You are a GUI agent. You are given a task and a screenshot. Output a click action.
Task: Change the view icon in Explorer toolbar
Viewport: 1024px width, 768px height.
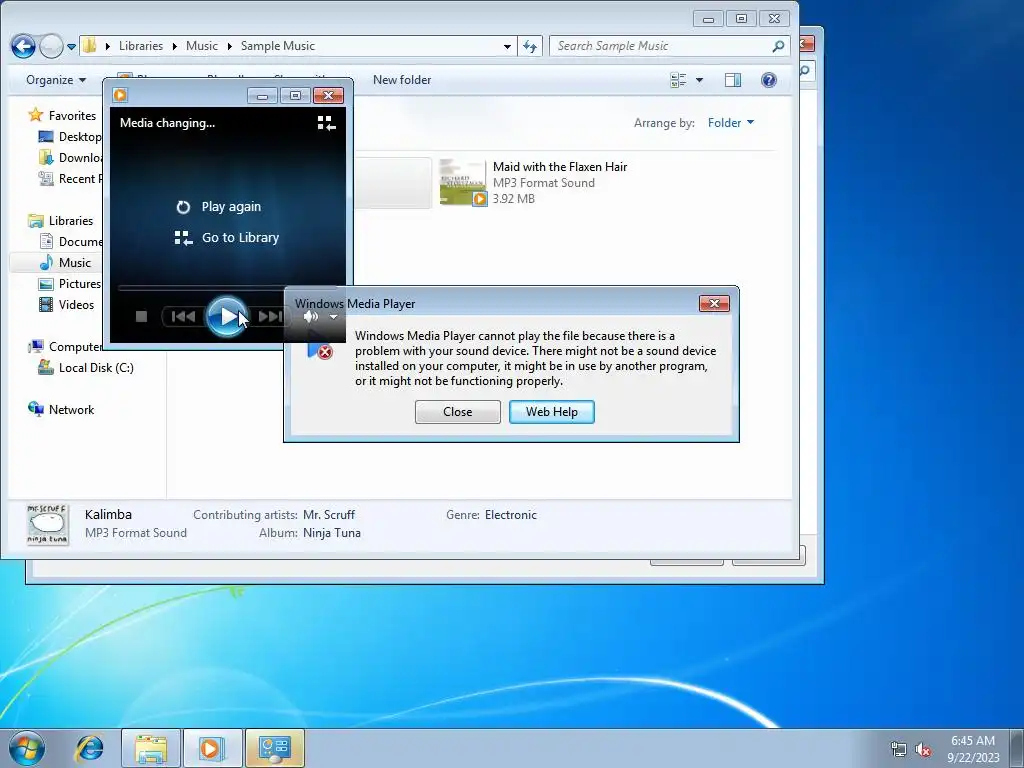679,80
